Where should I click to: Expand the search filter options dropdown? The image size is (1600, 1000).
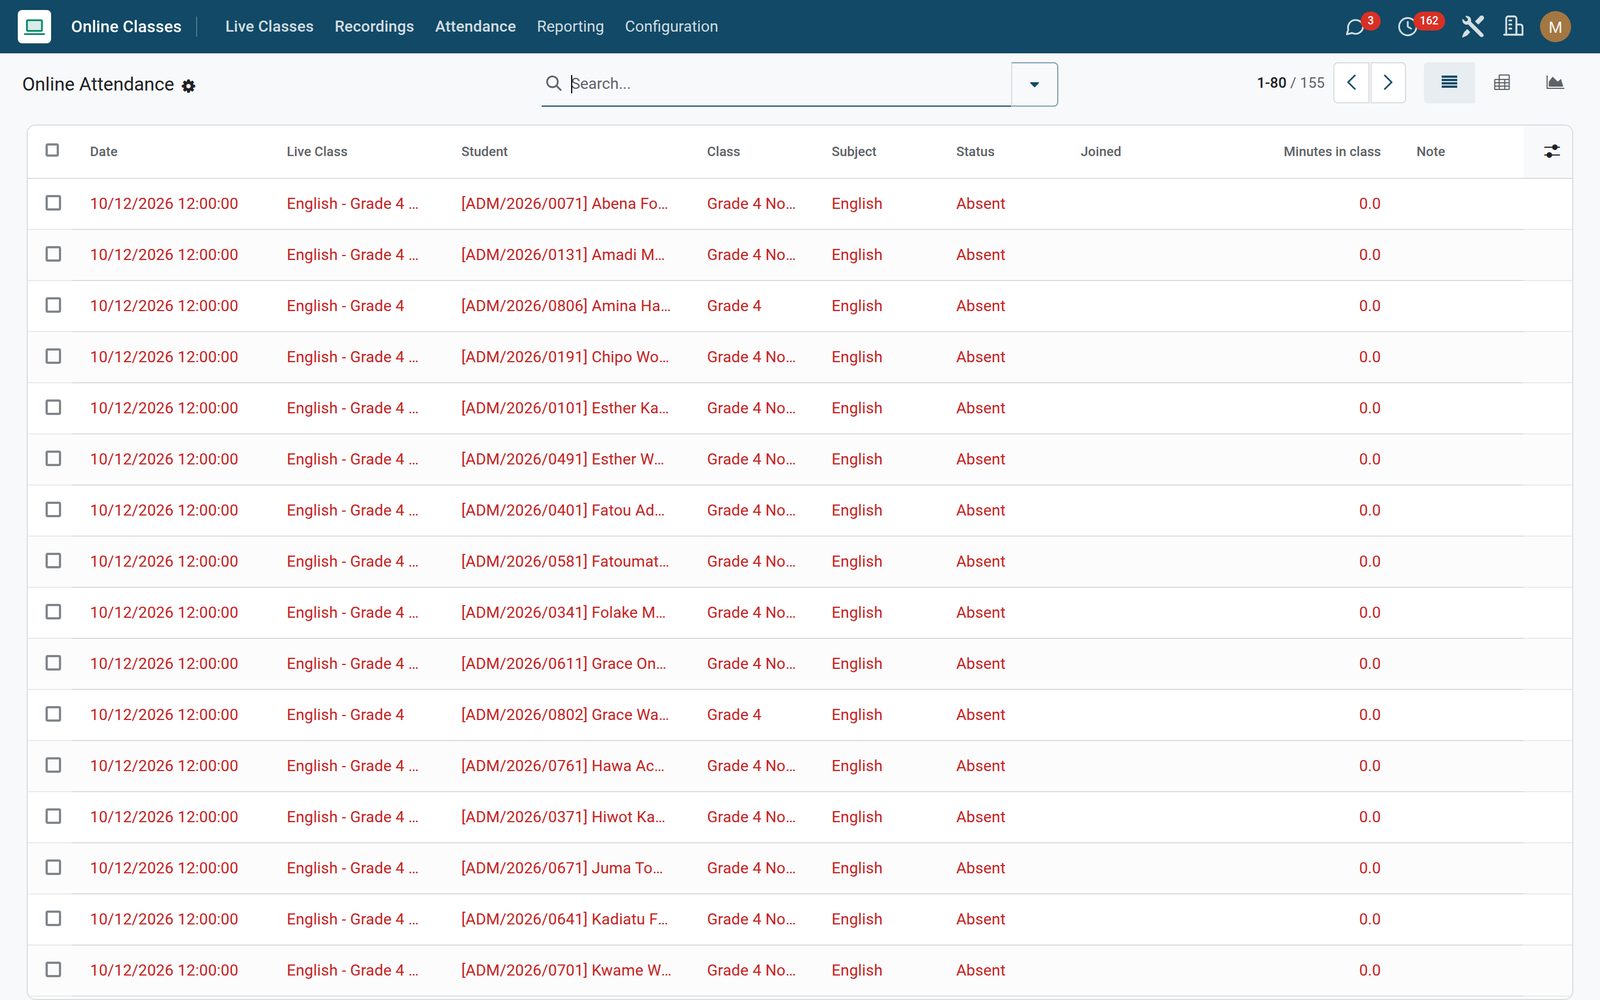point(1034,84)
